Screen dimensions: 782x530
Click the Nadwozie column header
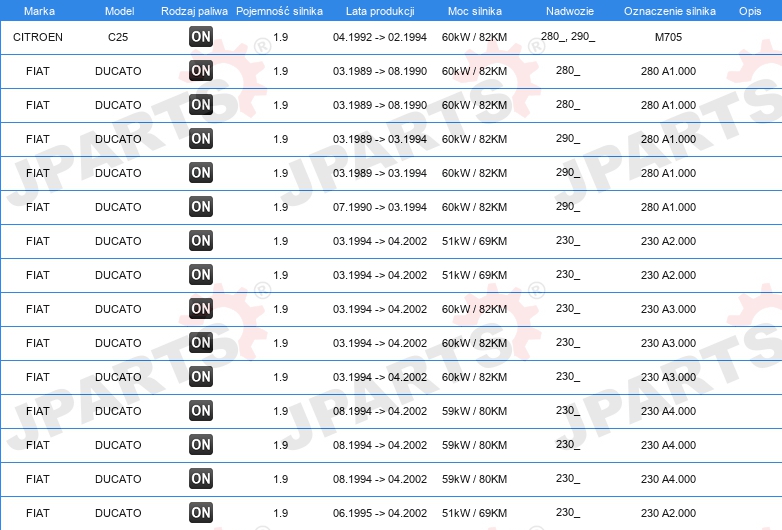coord(570,11)
